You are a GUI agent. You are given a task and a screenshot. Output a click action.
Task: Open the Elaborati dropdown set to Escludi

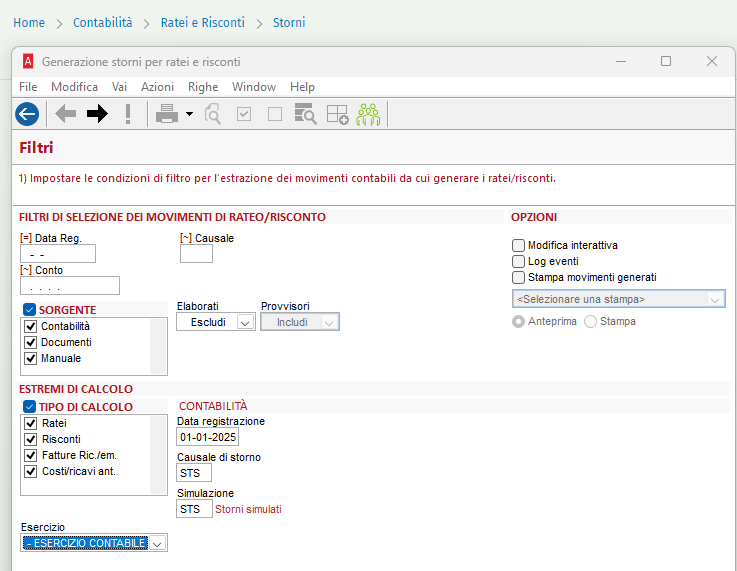tap(216, 322)
